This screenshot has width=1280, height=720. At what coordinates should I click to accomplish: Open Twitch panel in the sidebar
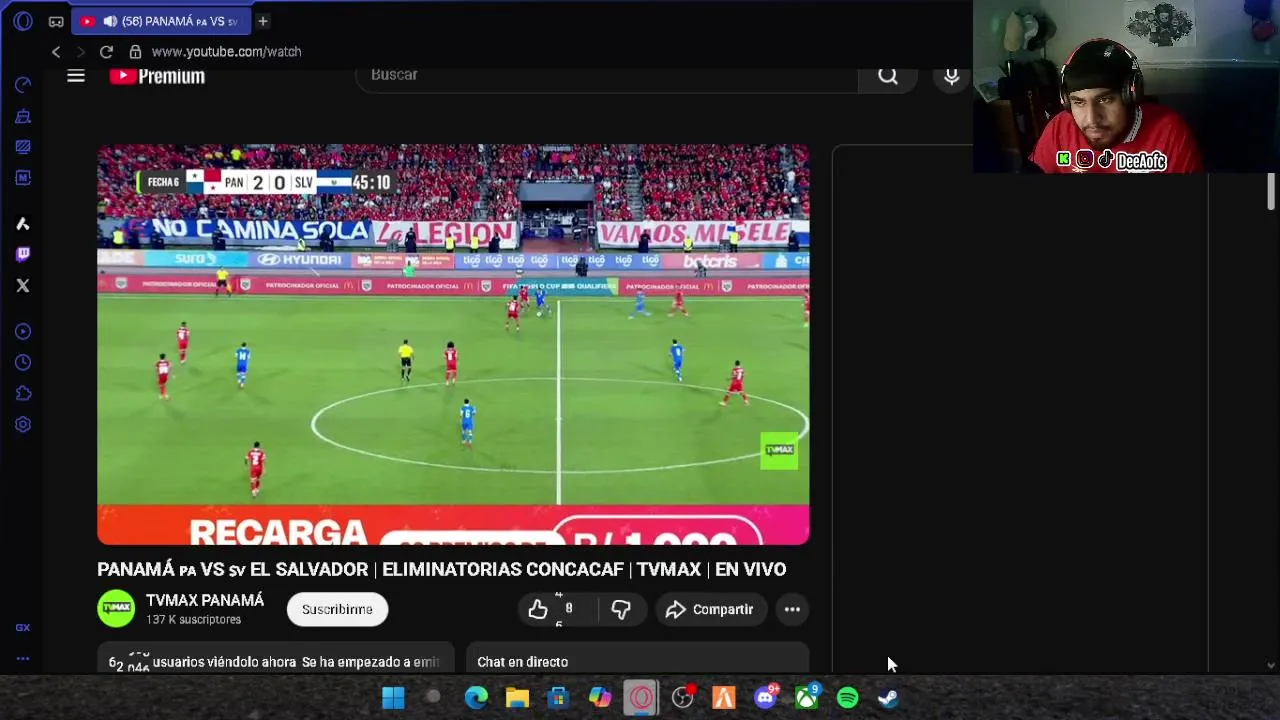[23, 254]
